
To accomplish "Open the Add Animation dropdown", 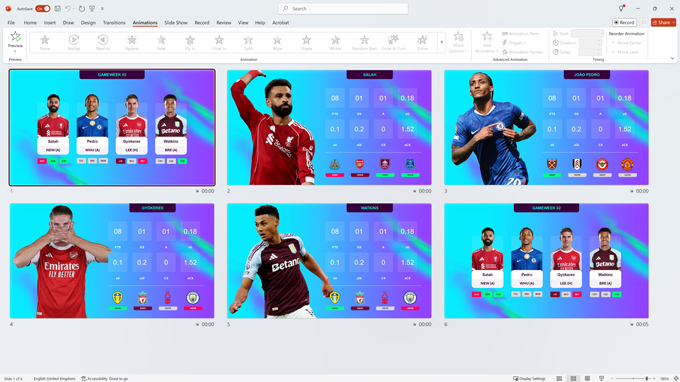I will coord(486,42).
